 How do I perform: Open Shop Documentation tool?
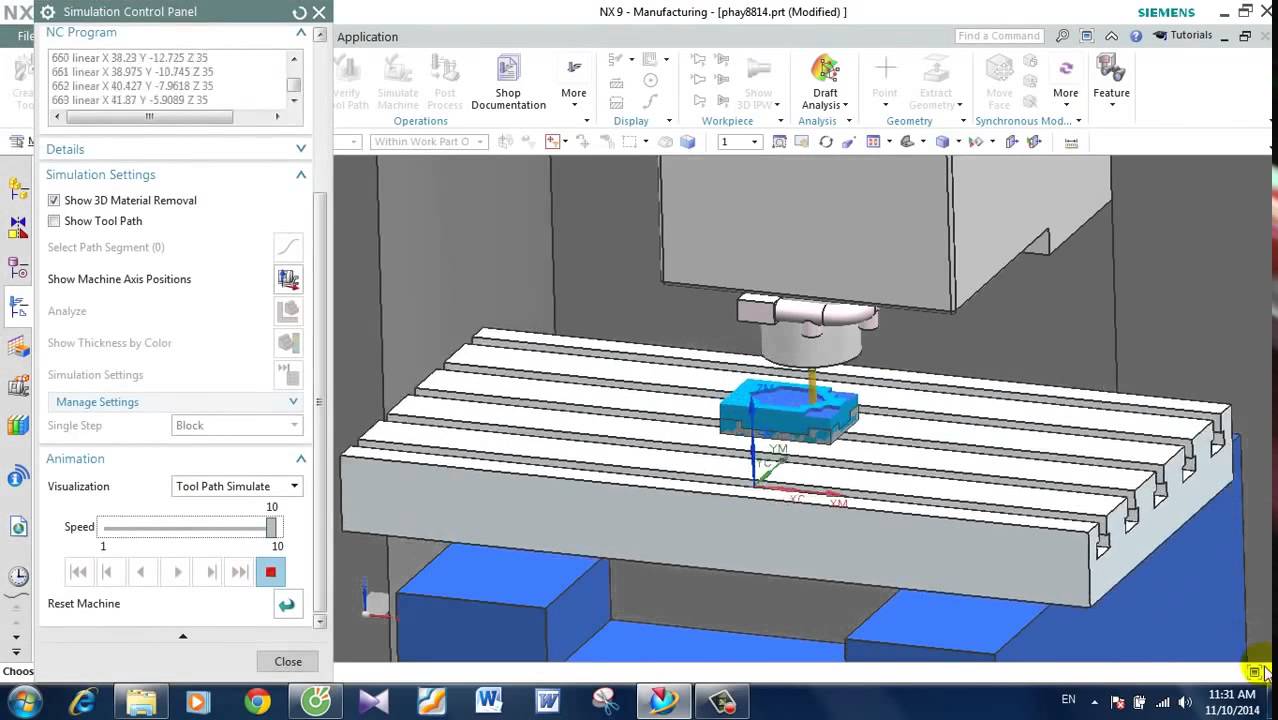coord(508,84)
